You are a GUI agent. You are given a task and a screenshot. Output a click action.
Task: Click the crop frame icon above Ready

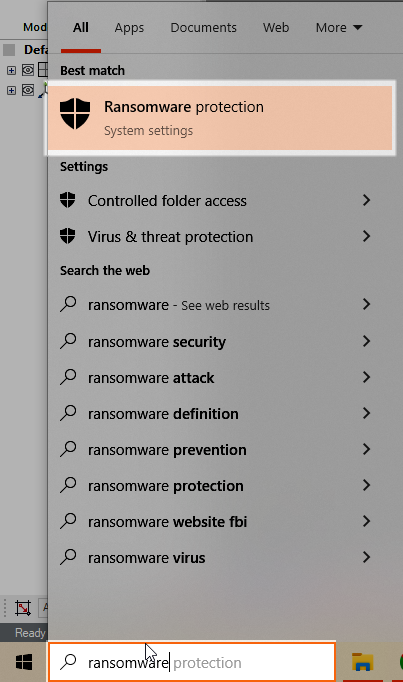(23, 608)
